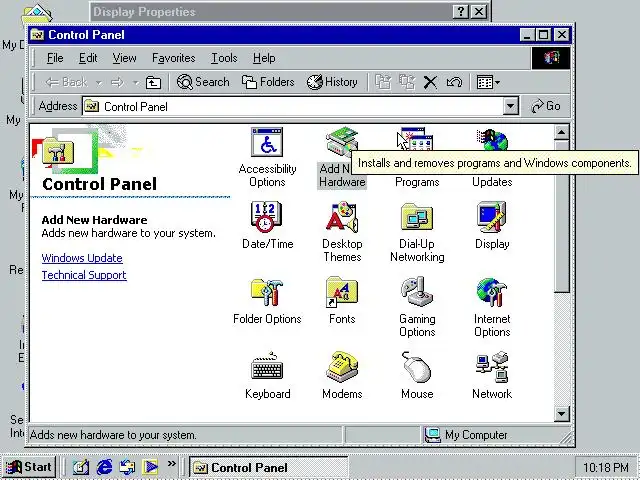Open the Add New Hardware icon
The width and height of the screenshot is (640, 480).
tap(341, 142)
